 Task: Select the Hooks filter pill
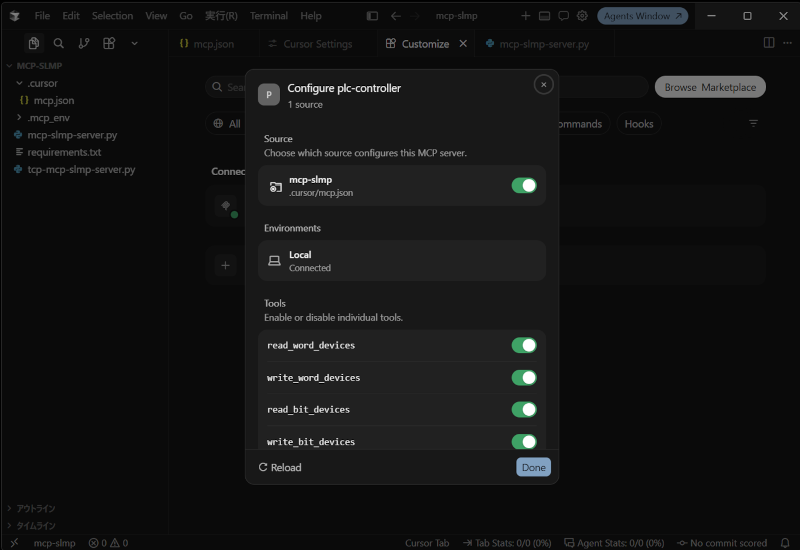639,124
